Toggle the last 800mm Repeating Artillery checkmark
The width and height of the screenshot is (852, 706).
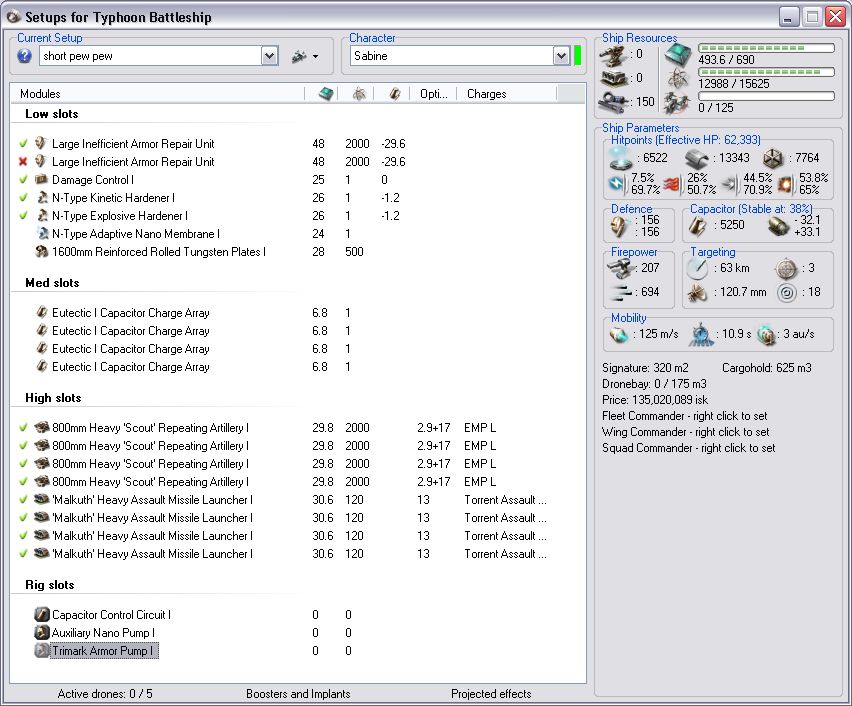point(23,482)
